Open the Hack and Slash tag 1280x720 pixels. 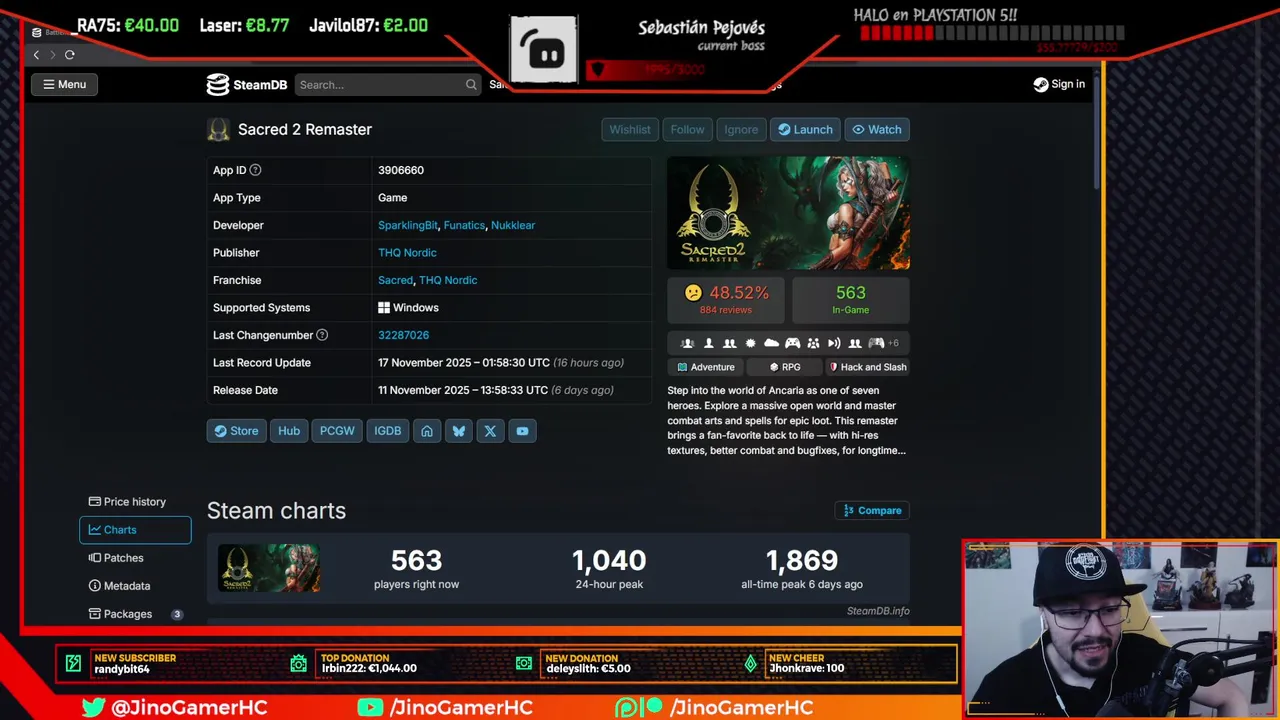coord(867,367)
